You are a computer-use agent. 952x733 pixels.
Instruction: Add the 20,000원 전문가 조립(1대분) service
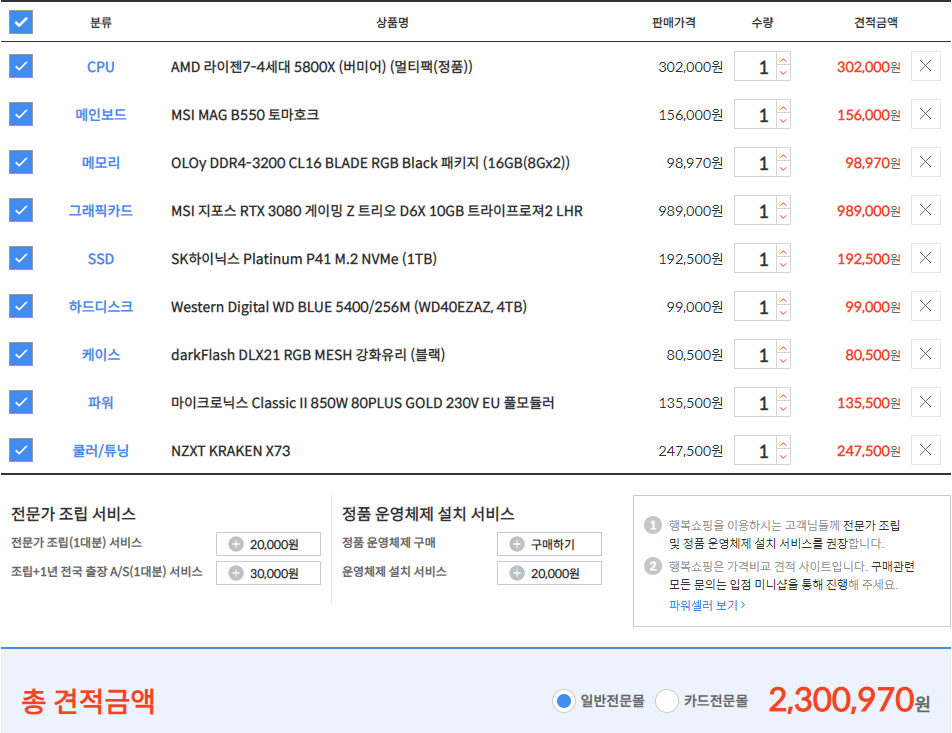268,544
